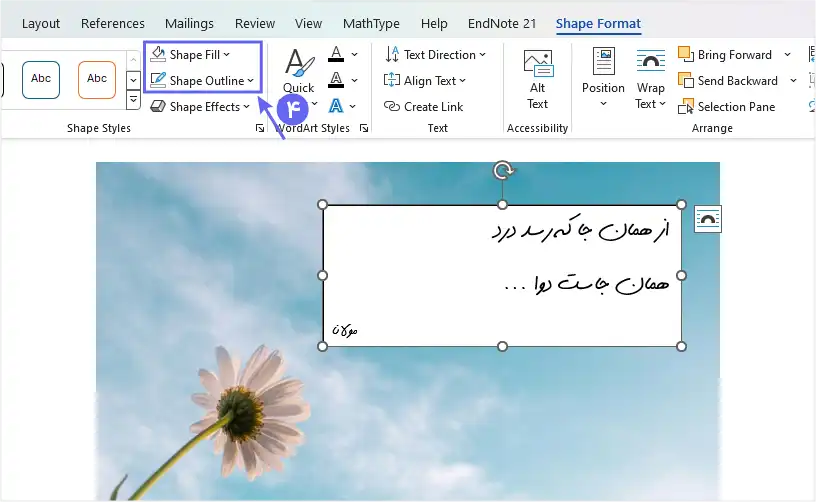Open the Alt Text pane
816x502 pixels.
[x=538, y=80]
